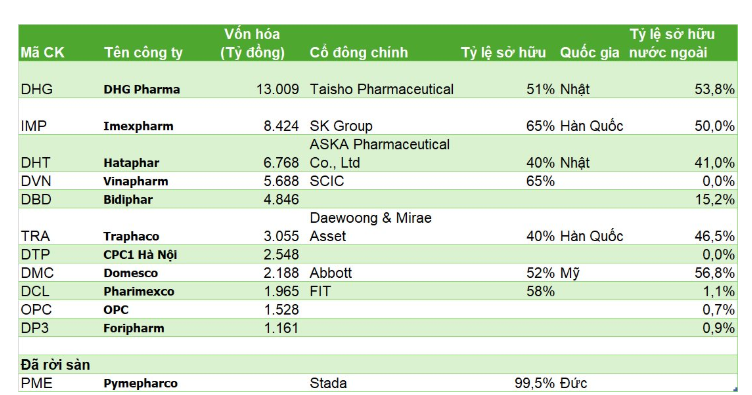
Task: Select the Domesco 56,8% value
Action: (715, 273)
